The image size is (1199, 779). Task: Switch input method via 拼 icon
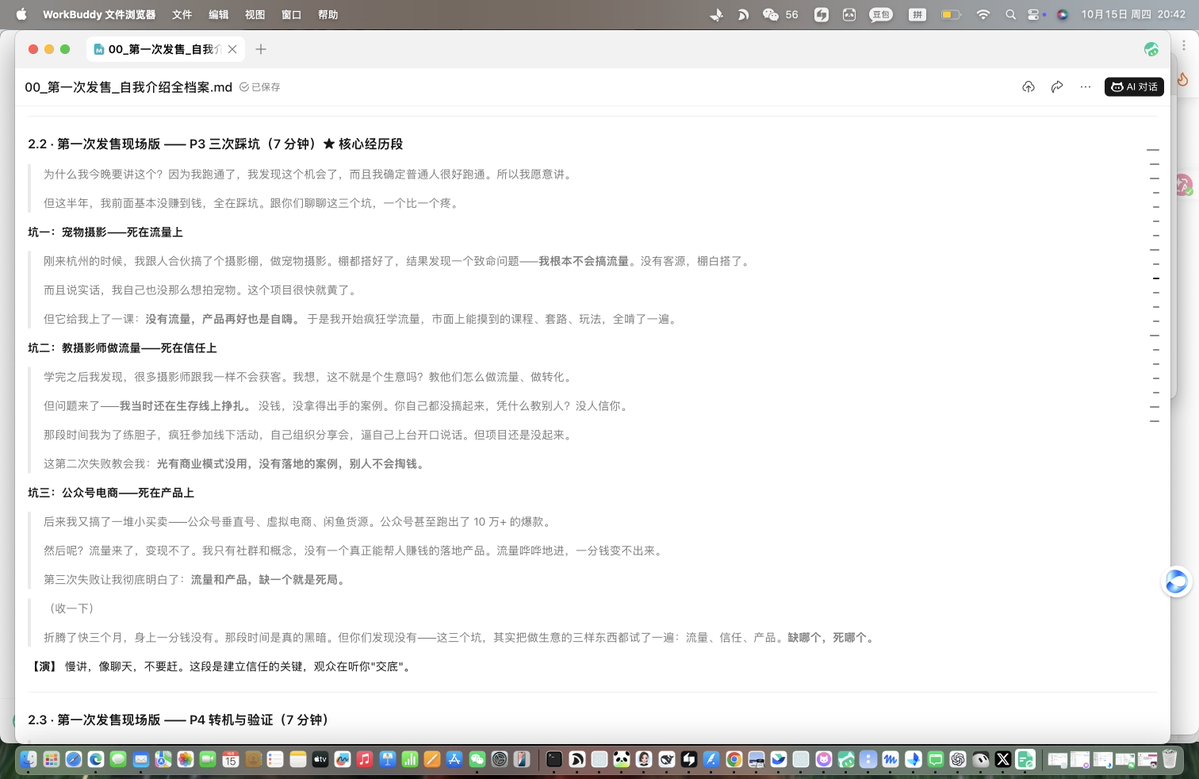[x=917, y=15]
